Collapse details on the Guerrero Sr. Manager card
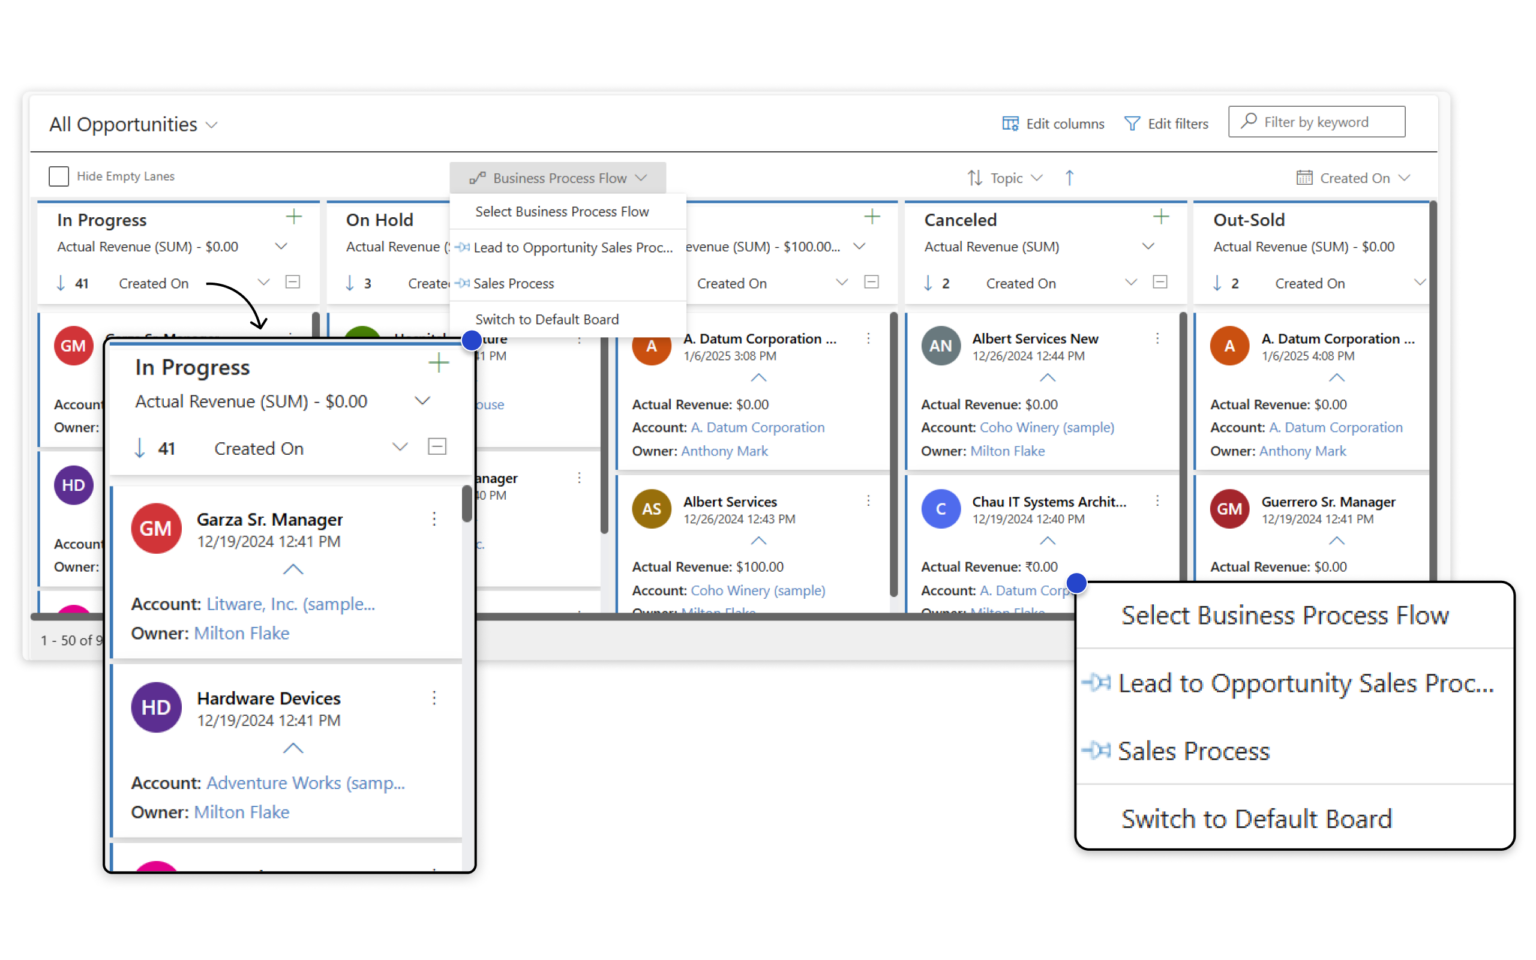The height and width of the screenshot is (960, 1536). pos(1337,540)
